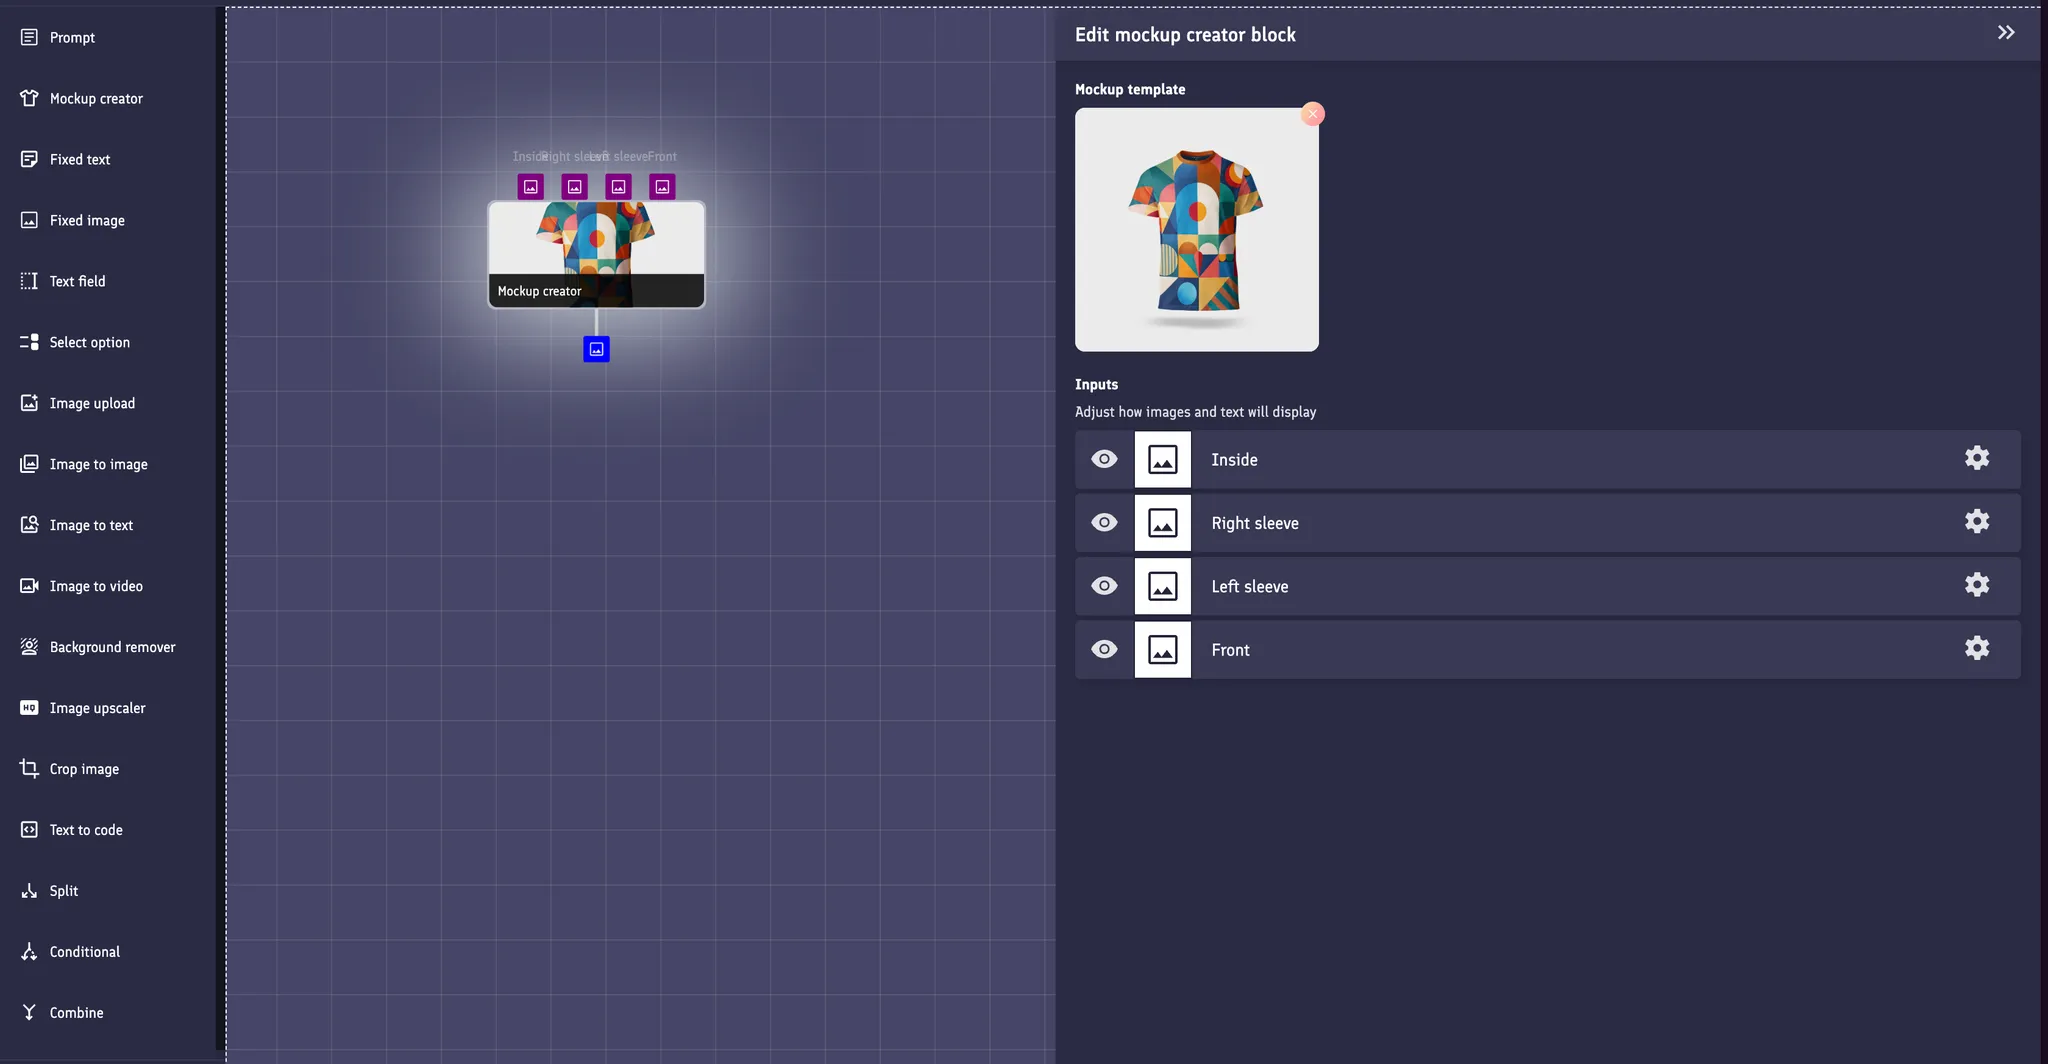Select the Combine block icon

29,1013
